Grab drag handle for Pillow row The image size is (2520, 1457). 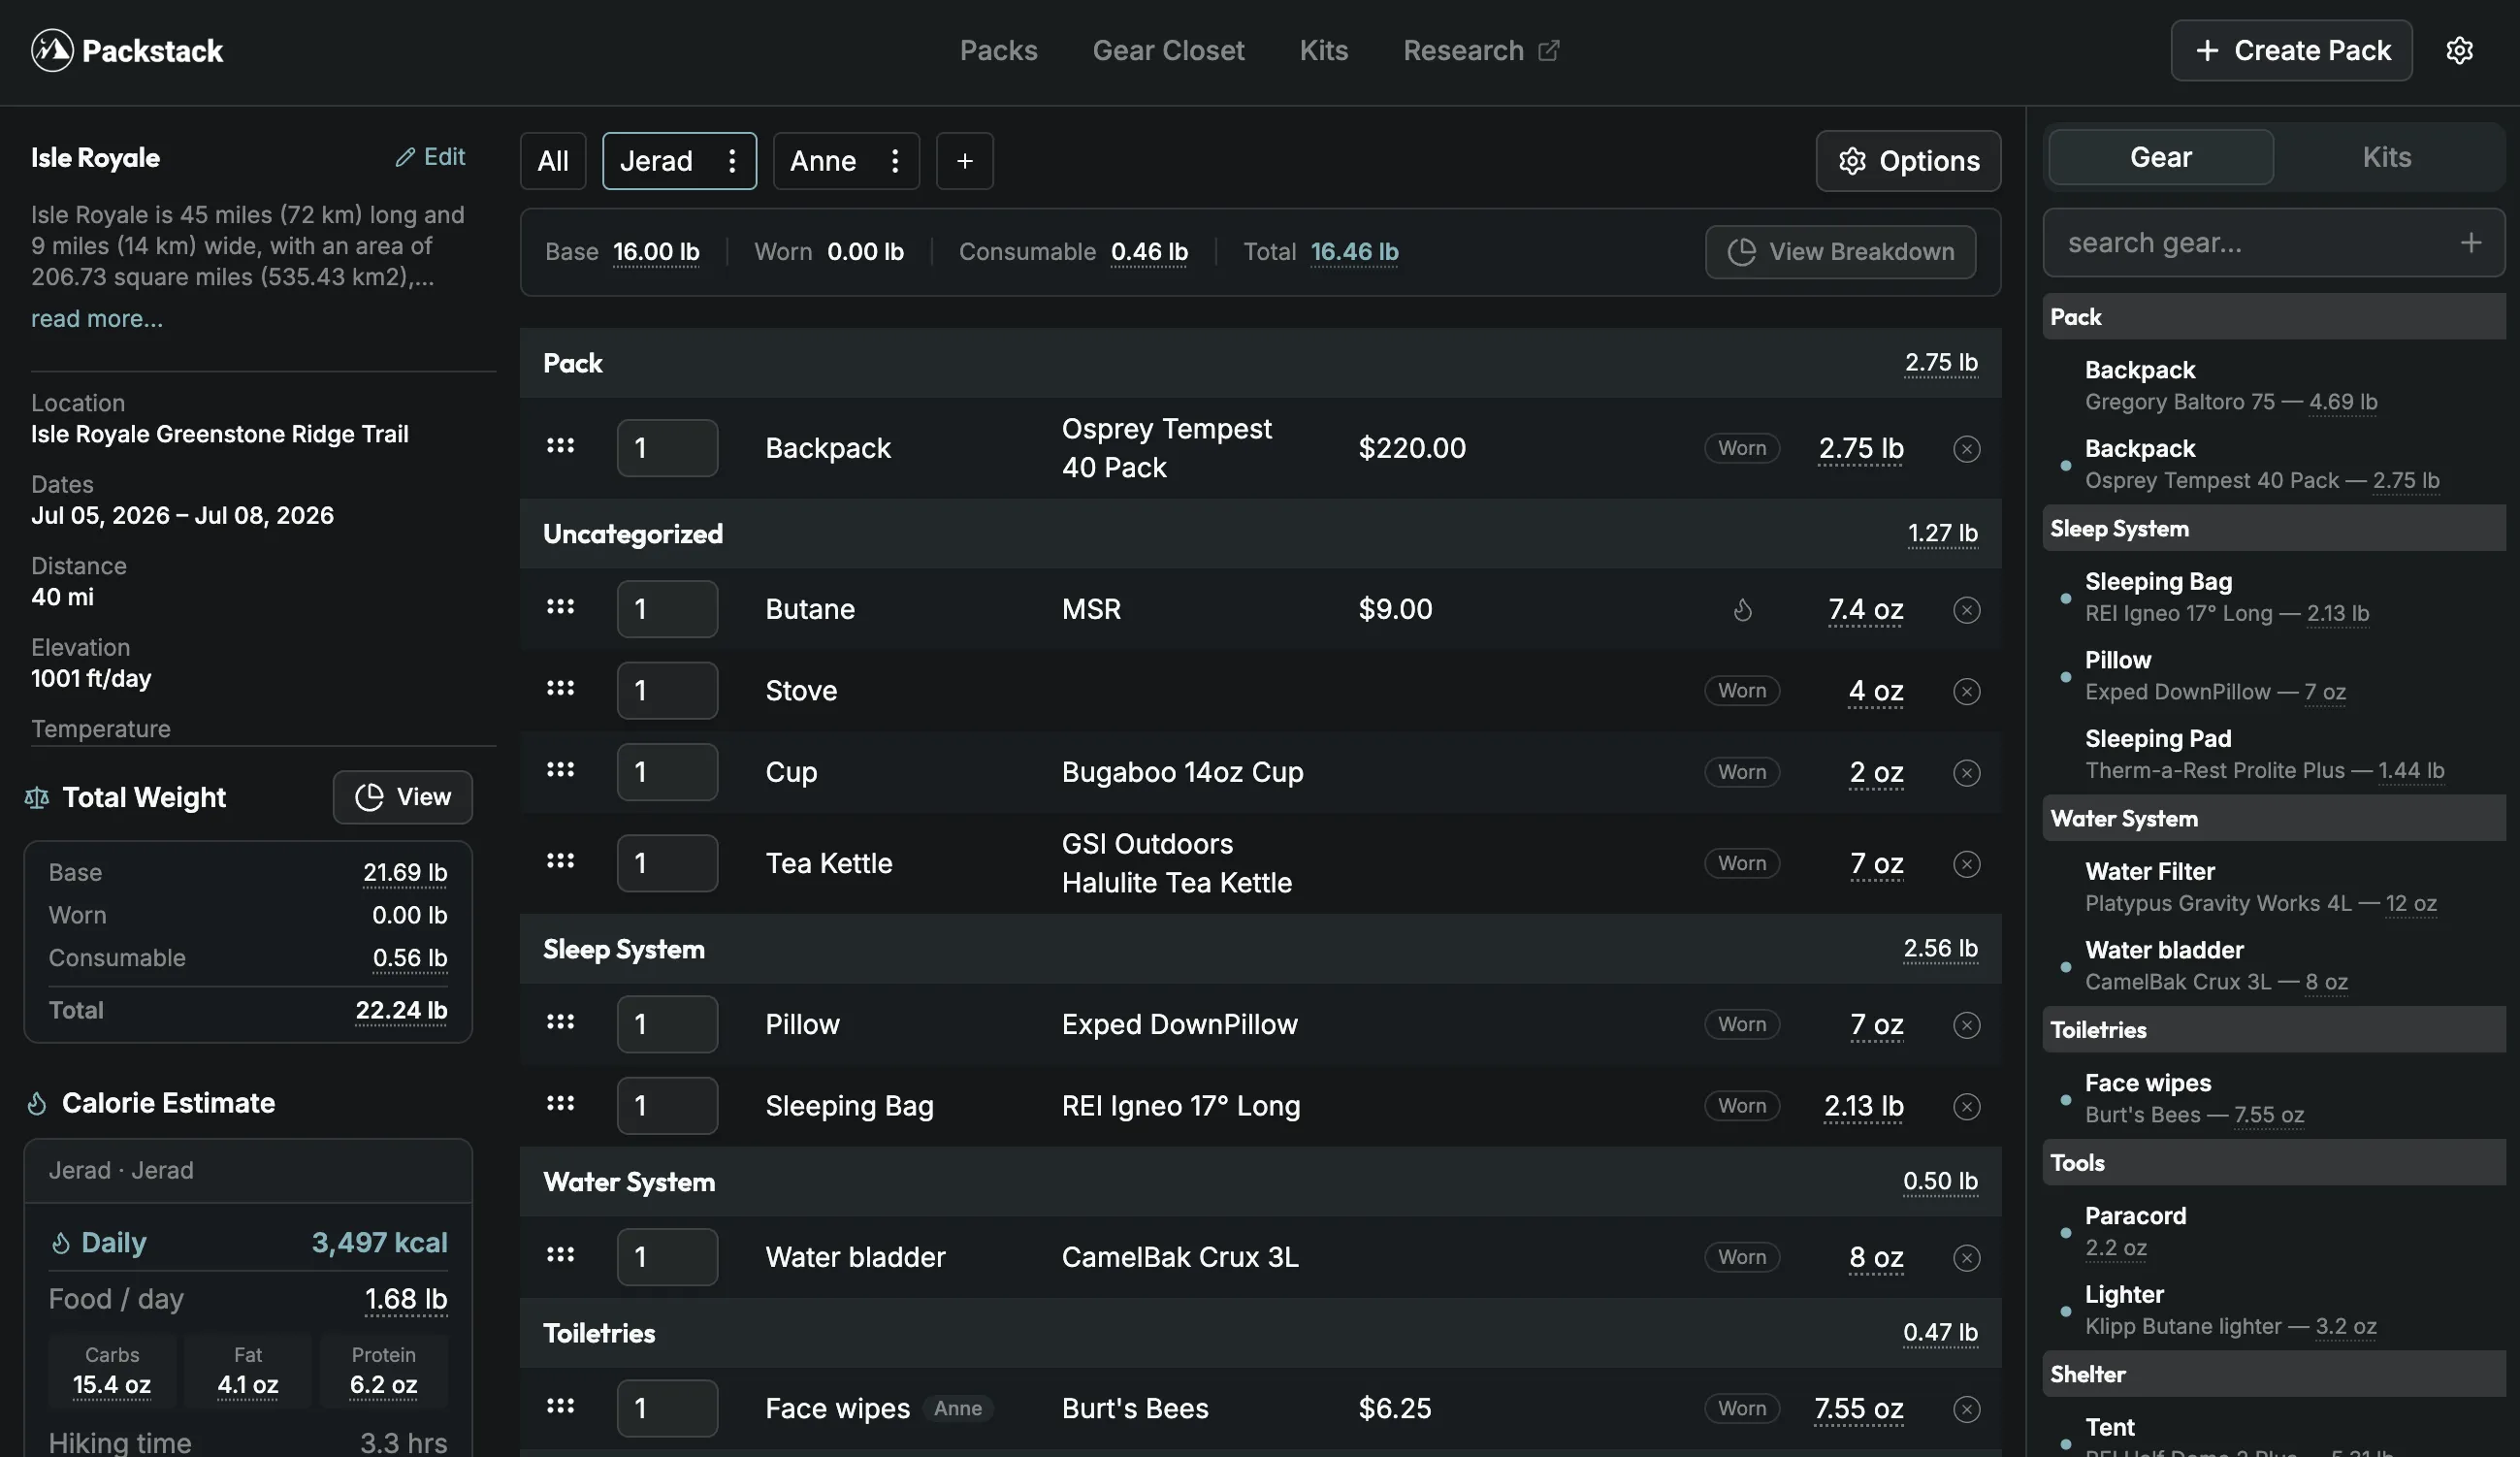point(560,1021)
